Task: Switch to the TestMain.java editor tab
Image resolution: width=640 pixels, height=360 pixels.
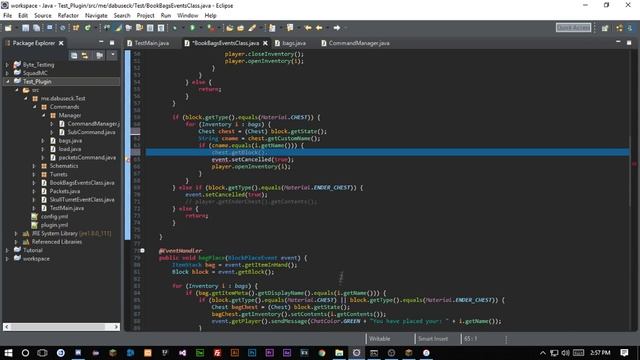Action: (x=148, y=43)
